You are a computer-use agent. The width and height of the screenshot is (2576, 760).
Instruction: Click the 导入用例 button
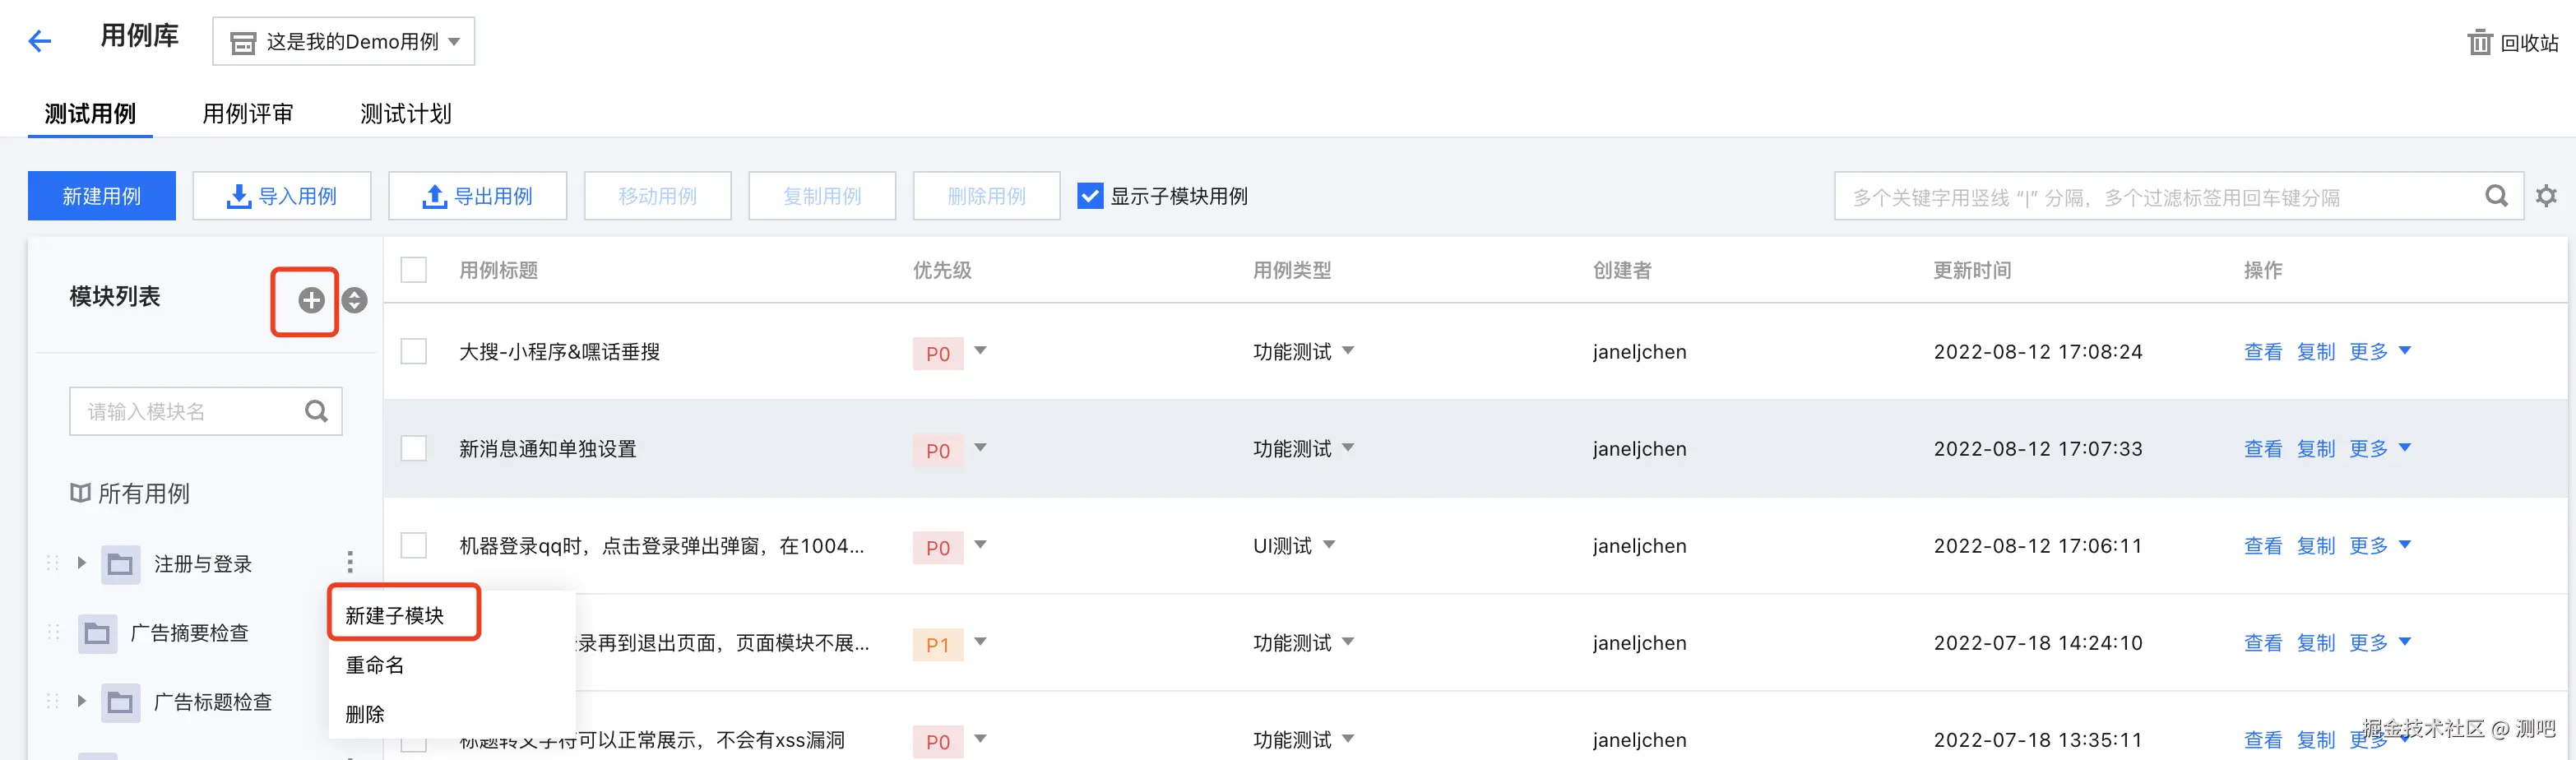pyautogui.click(x=282, y=196)
